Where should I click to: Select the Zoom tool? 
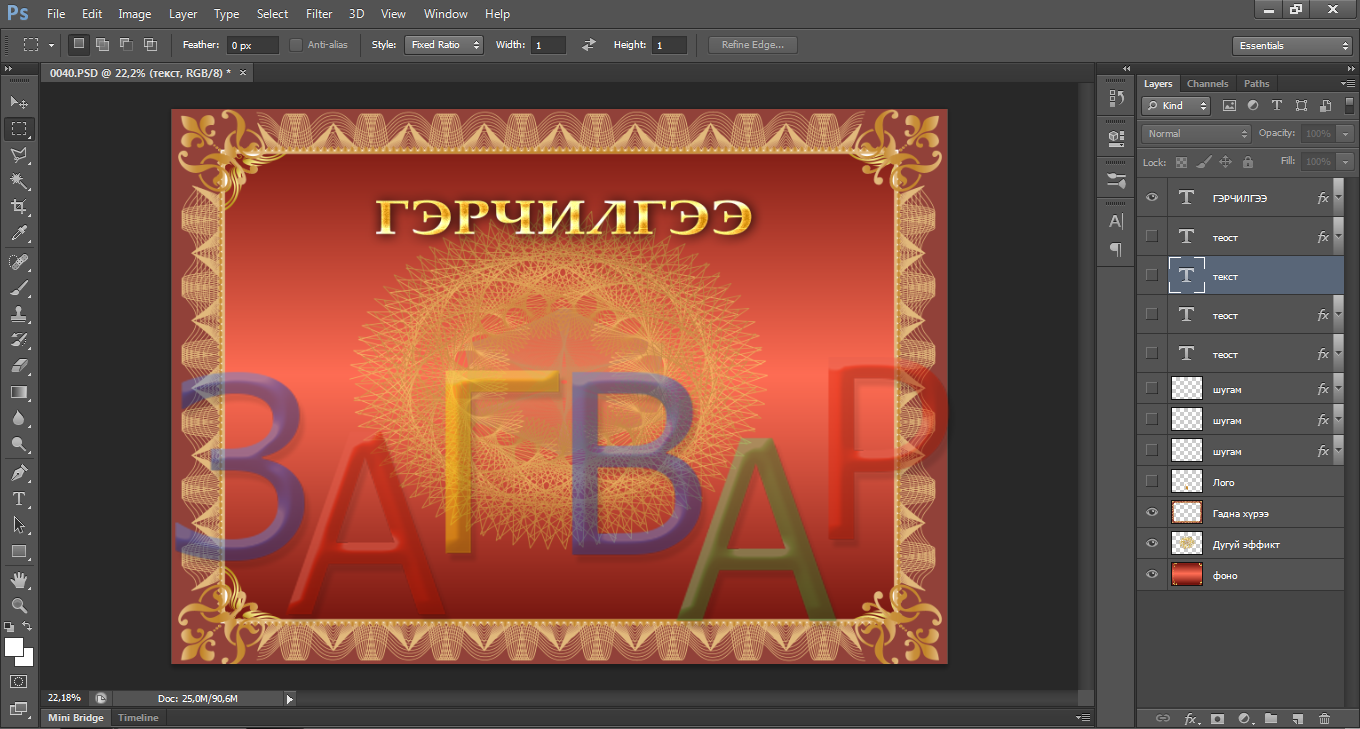tap(19, 605)
